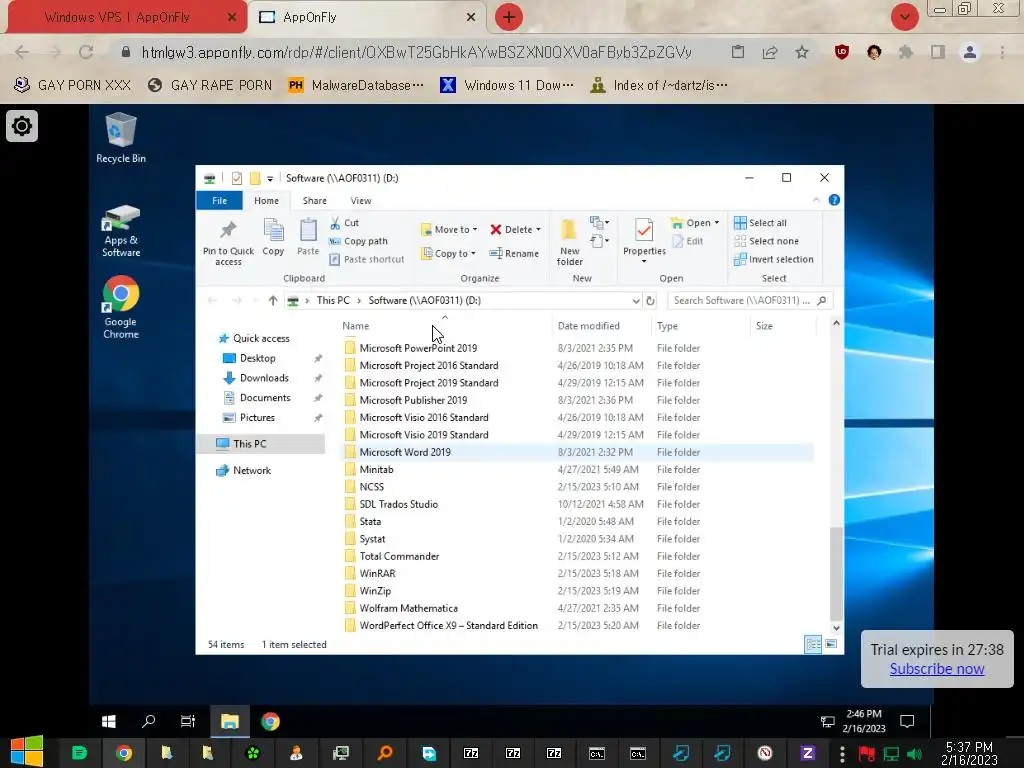Sort by Type column header
The width and height of the screenshot is (1024, 768).
click(667, 326)
